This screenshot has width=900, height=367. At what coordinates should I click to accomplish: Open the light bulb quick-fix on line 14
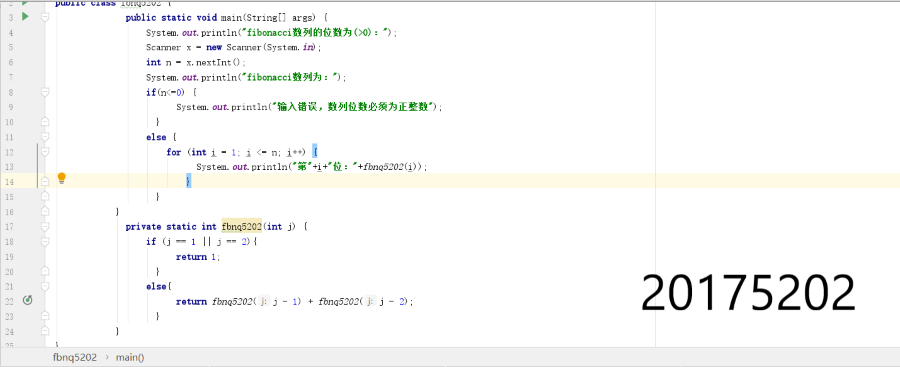pyautogui.click(x=61, y=178)
